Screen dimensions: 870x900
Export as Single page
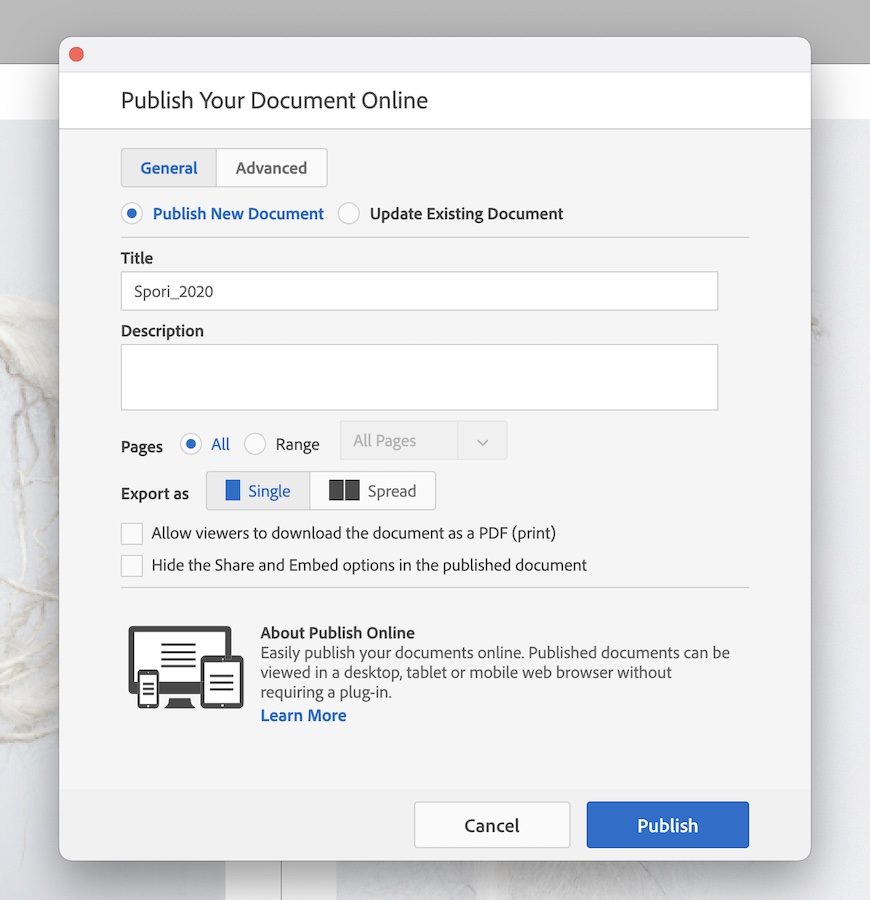pyautogui.click(x=258, y=491)
